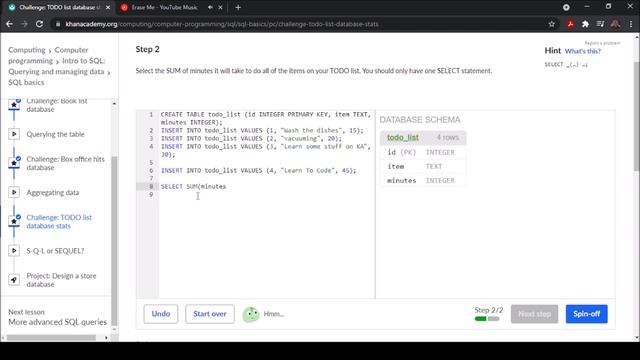Switch to the Erase Me YouTube Music tab

[x=164, y=7]
